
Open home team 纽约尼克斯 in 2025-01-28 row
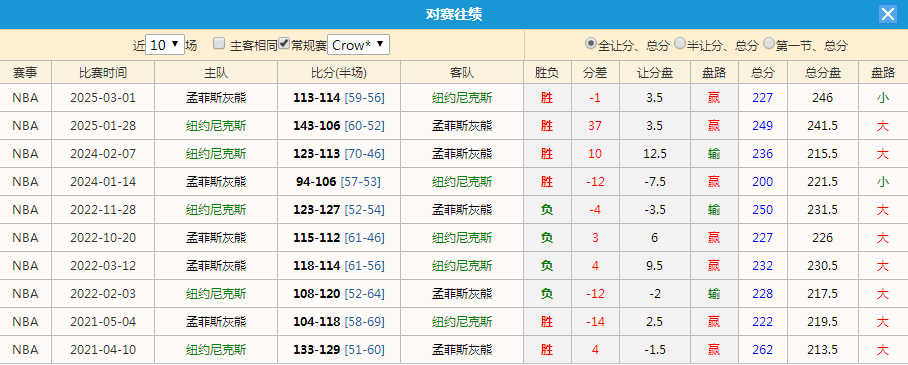(216, 126)
